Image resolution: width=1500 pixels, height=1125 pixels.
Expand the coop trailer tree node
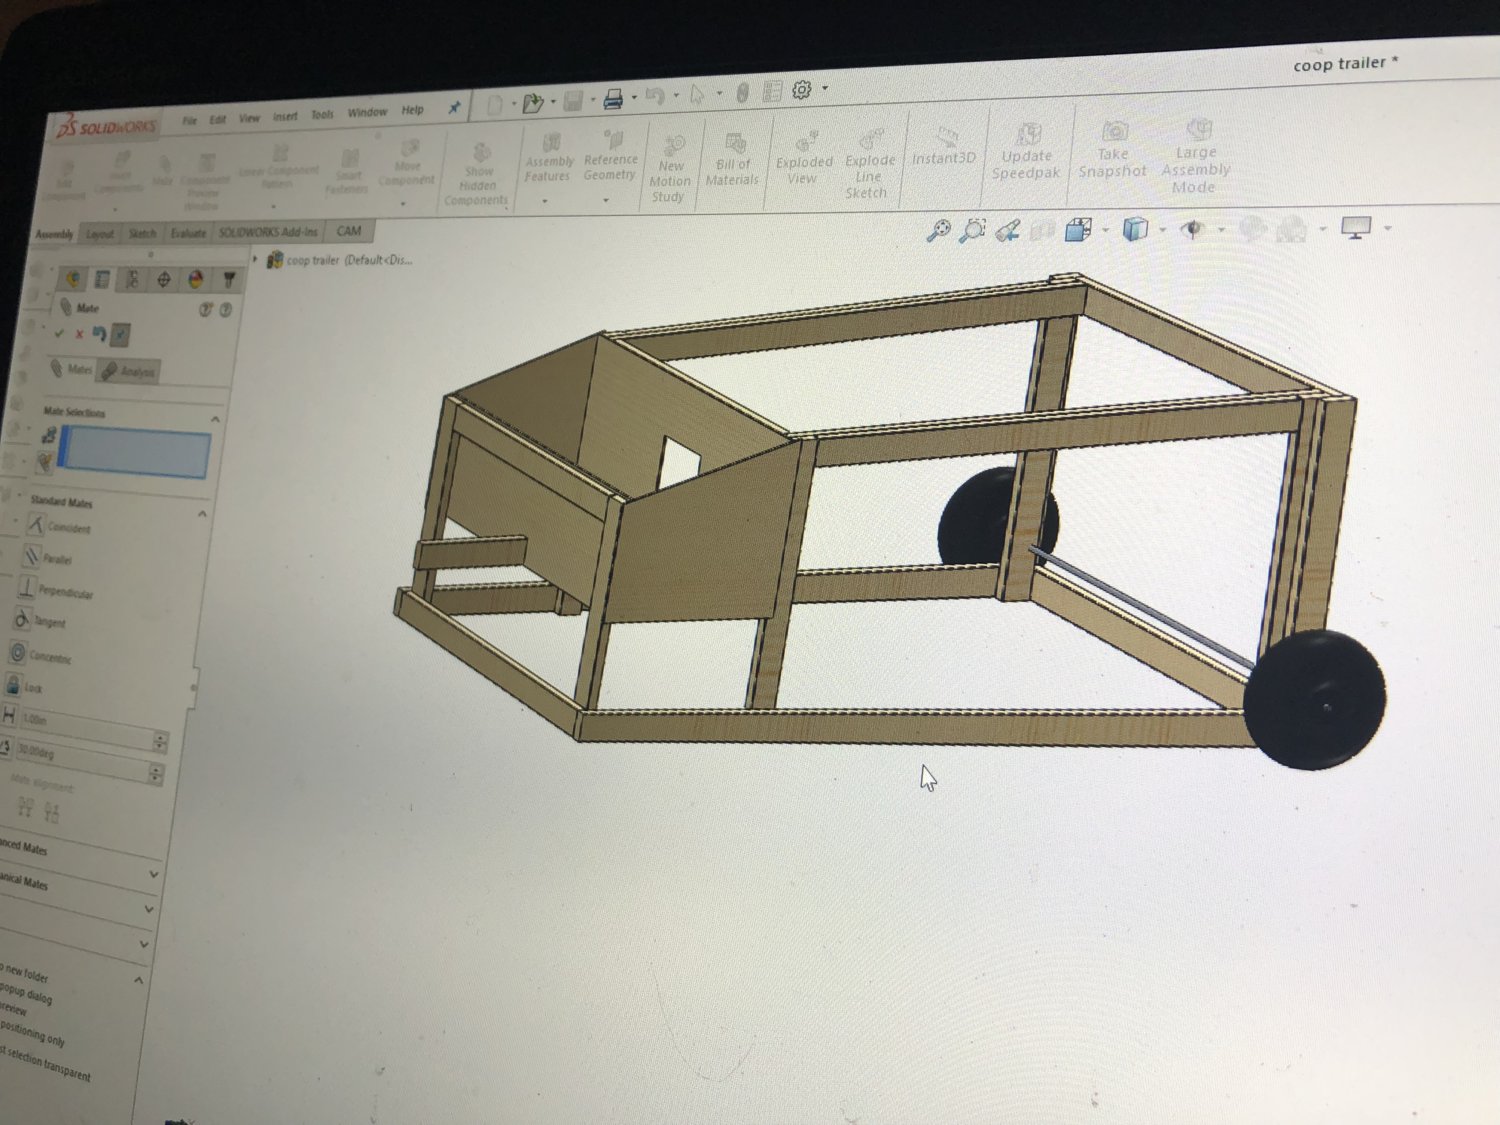[256, 260]
